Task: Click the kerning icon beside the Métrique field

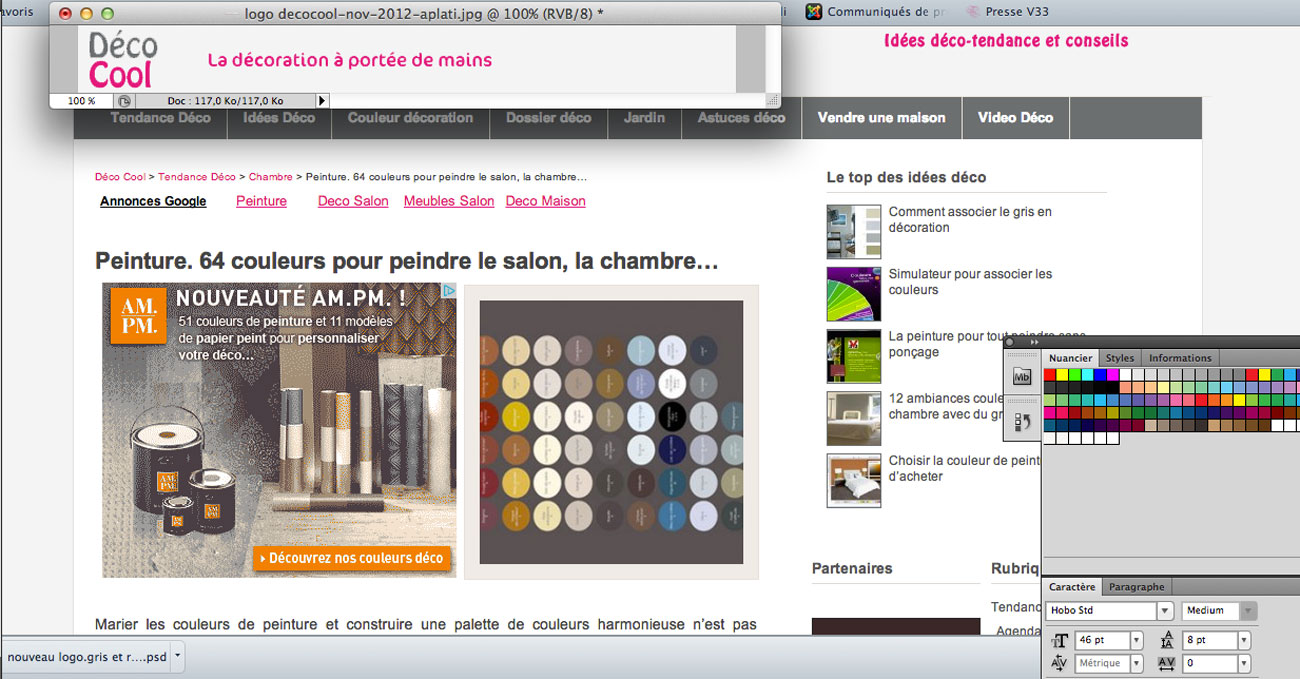Action: click(1058, 663)
